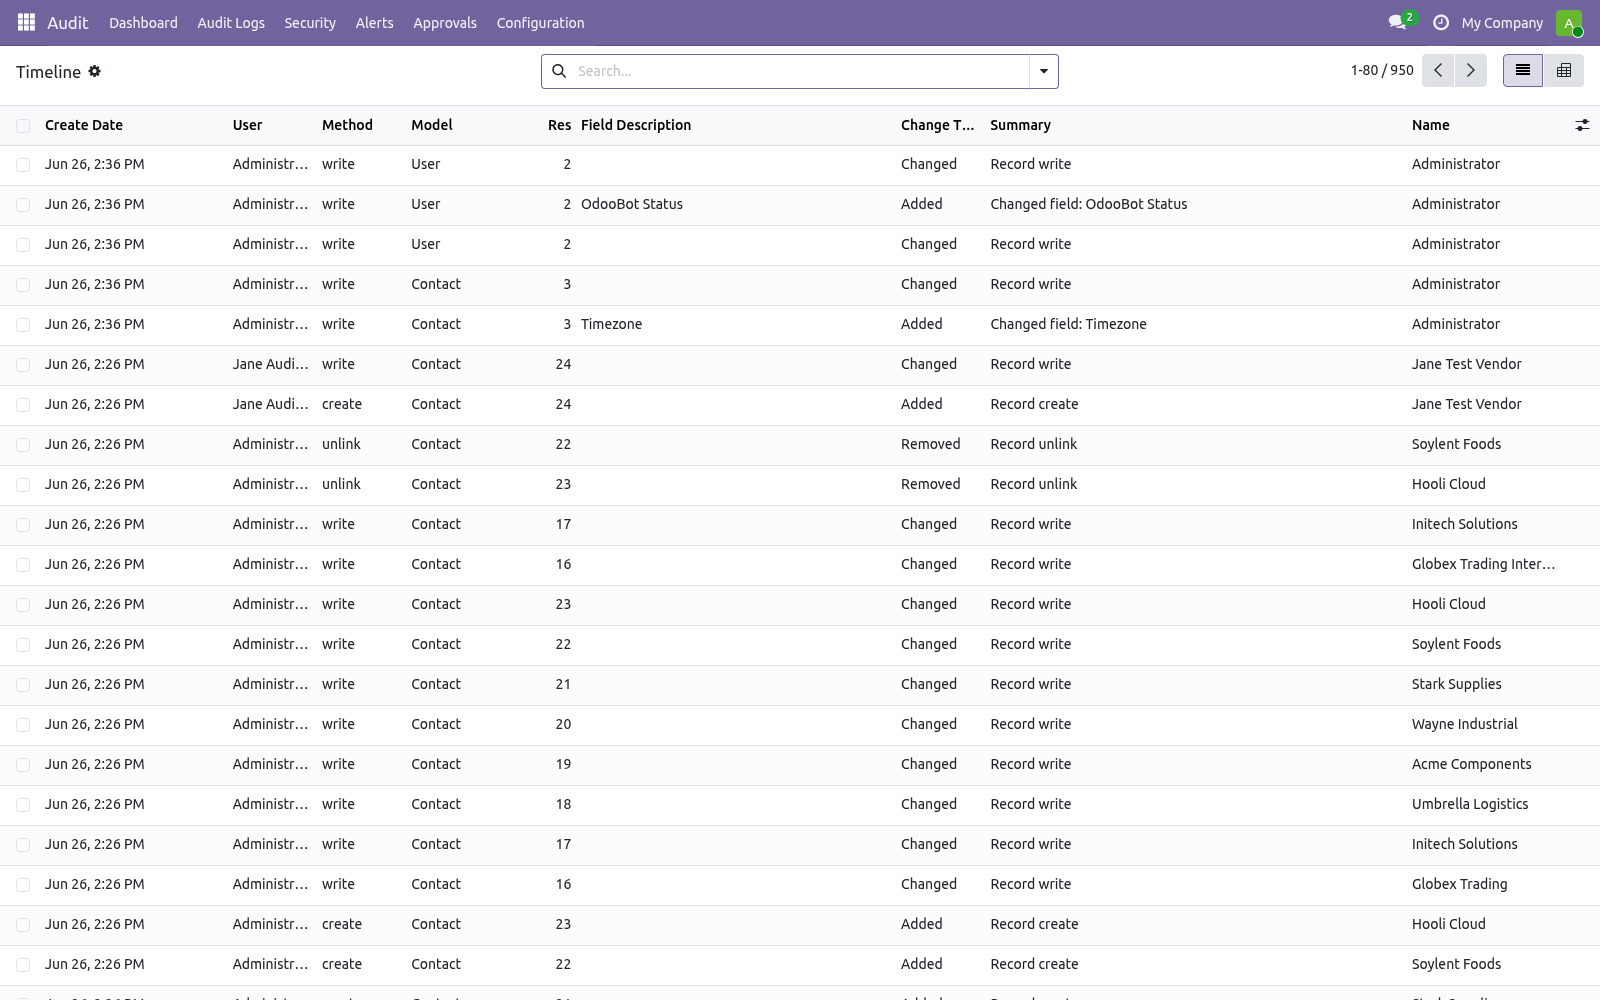Open the My Company switcher
Screen dimensions: 1600x1000
click(1502, 22)
